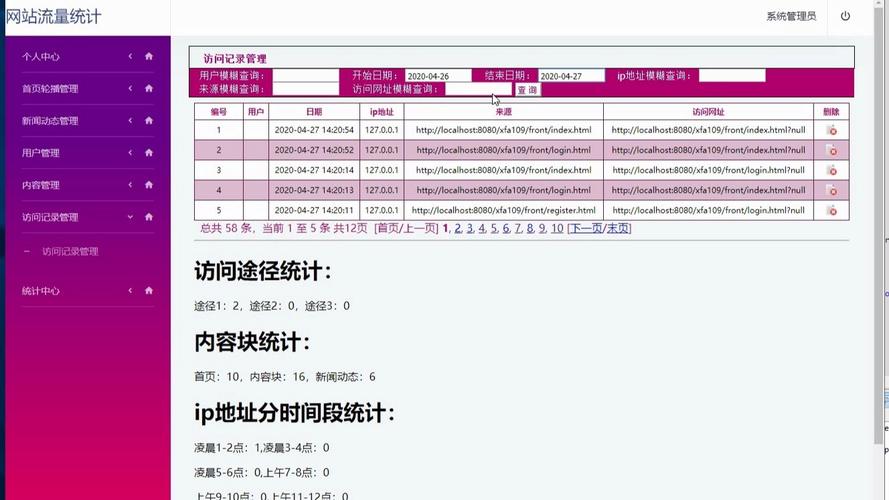889x500 pixels.
Task: Click the power logout icon
Action: click(x=845, y=16)
